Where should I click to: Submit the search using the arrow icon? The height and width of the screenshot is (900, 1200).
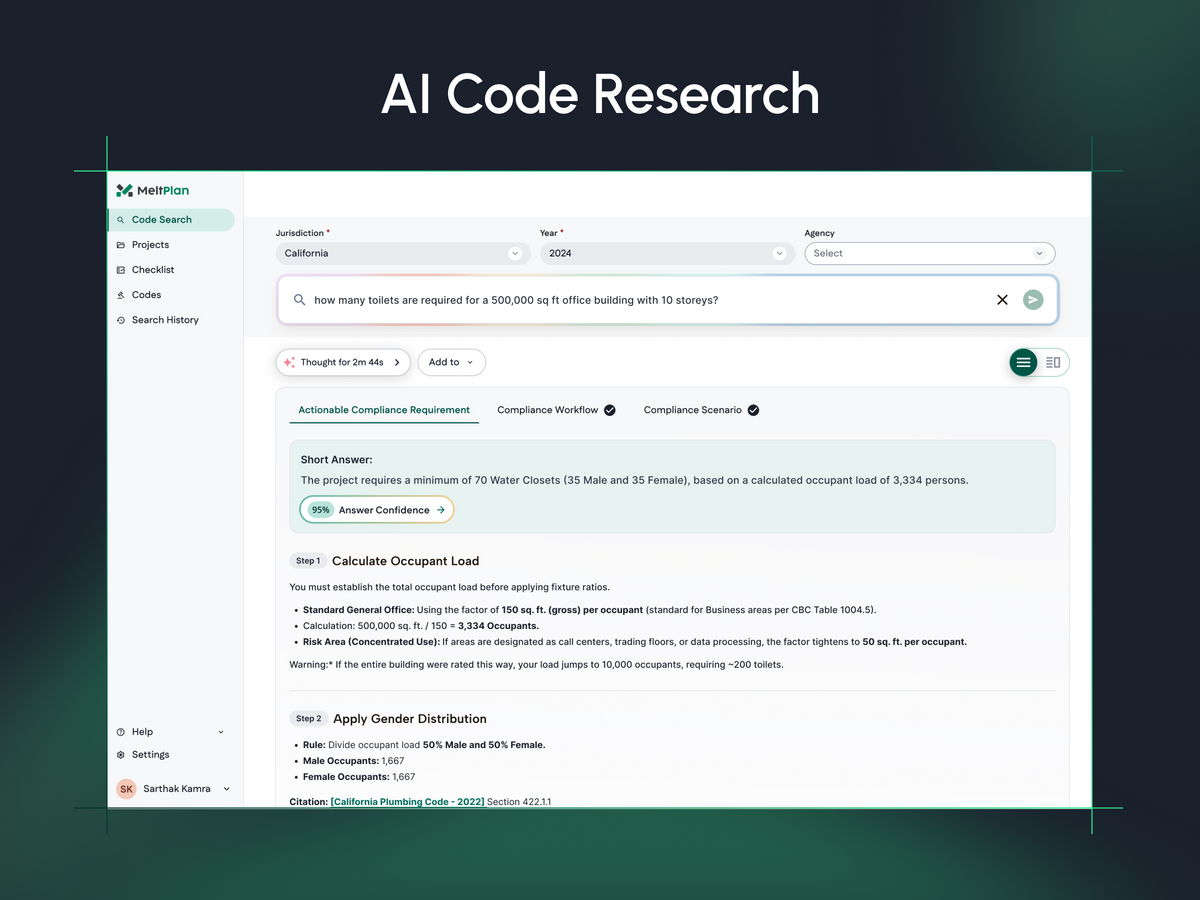point(1033,299)
